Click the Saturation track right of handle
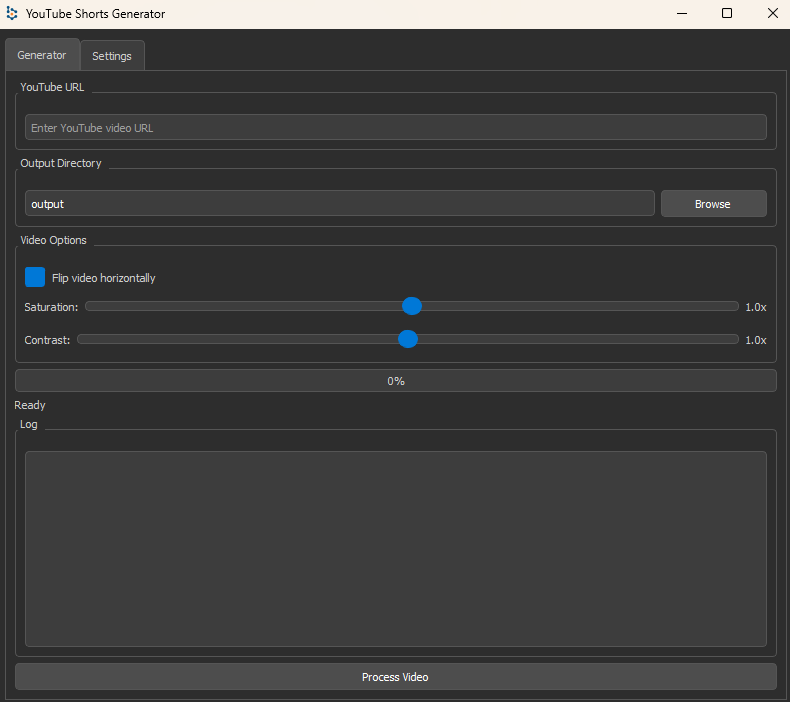 pyautogui.click(x=580, y=306)
